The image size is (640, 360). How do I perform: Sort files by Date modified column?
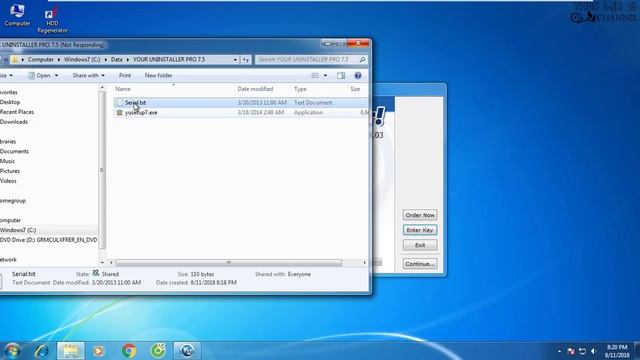point(255,89)
